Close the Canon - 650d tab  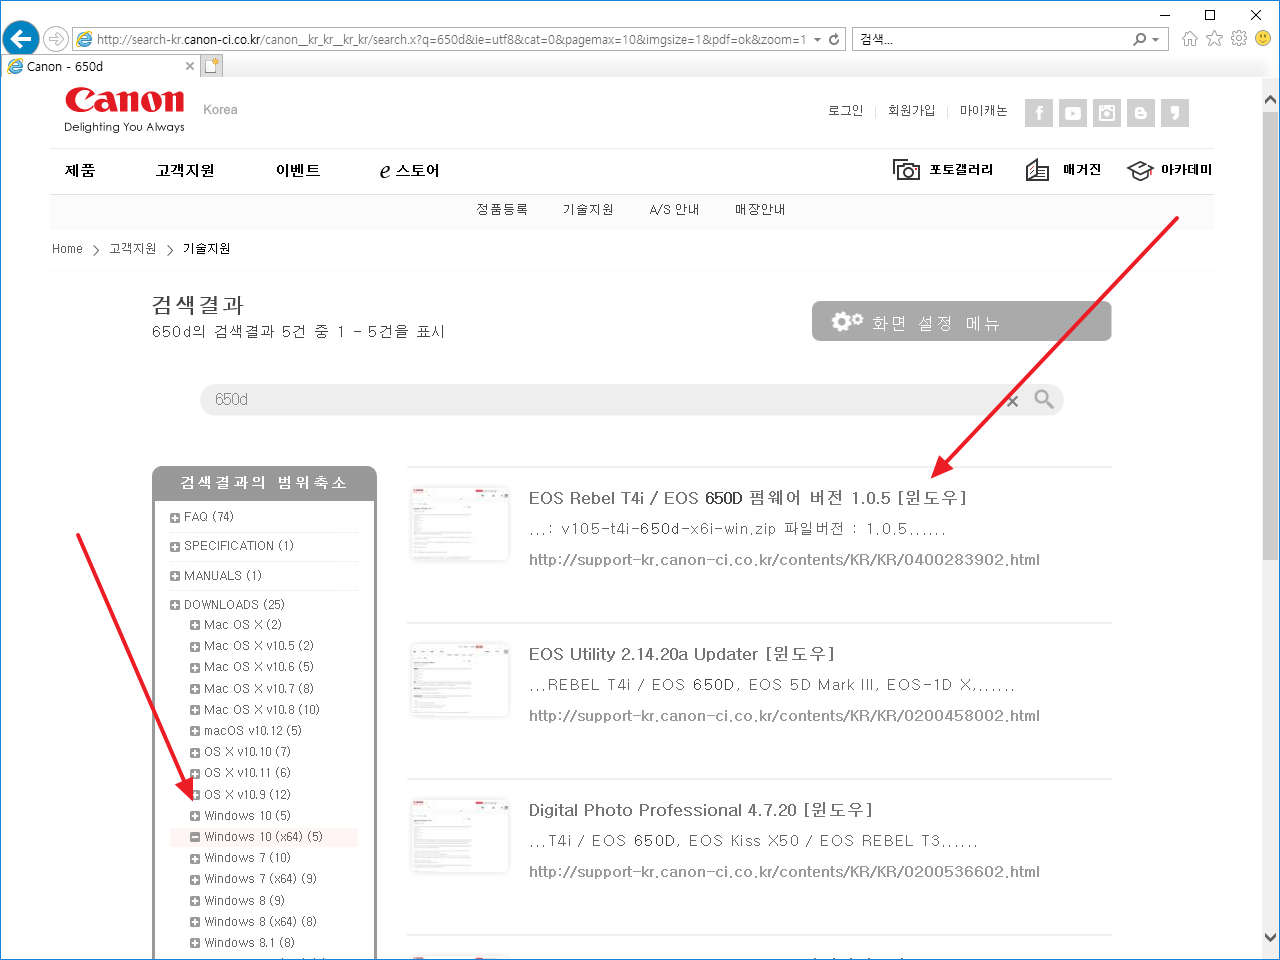click(190, 66)
